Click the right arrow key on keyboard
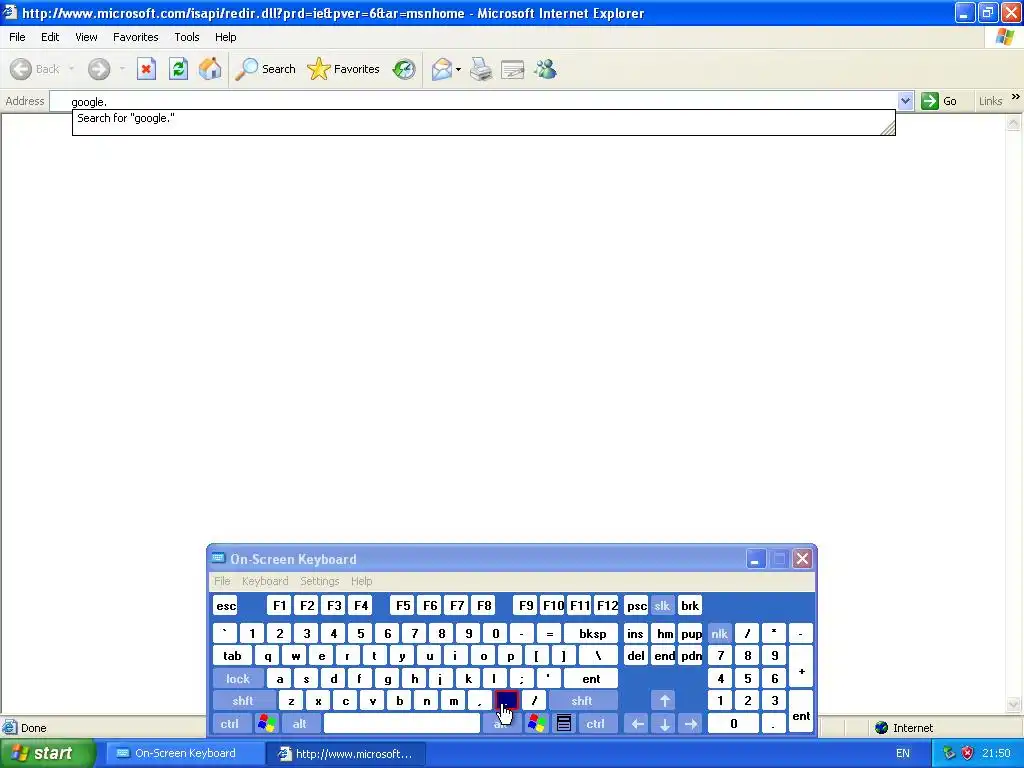The image size is (1024, 768). 690,724
